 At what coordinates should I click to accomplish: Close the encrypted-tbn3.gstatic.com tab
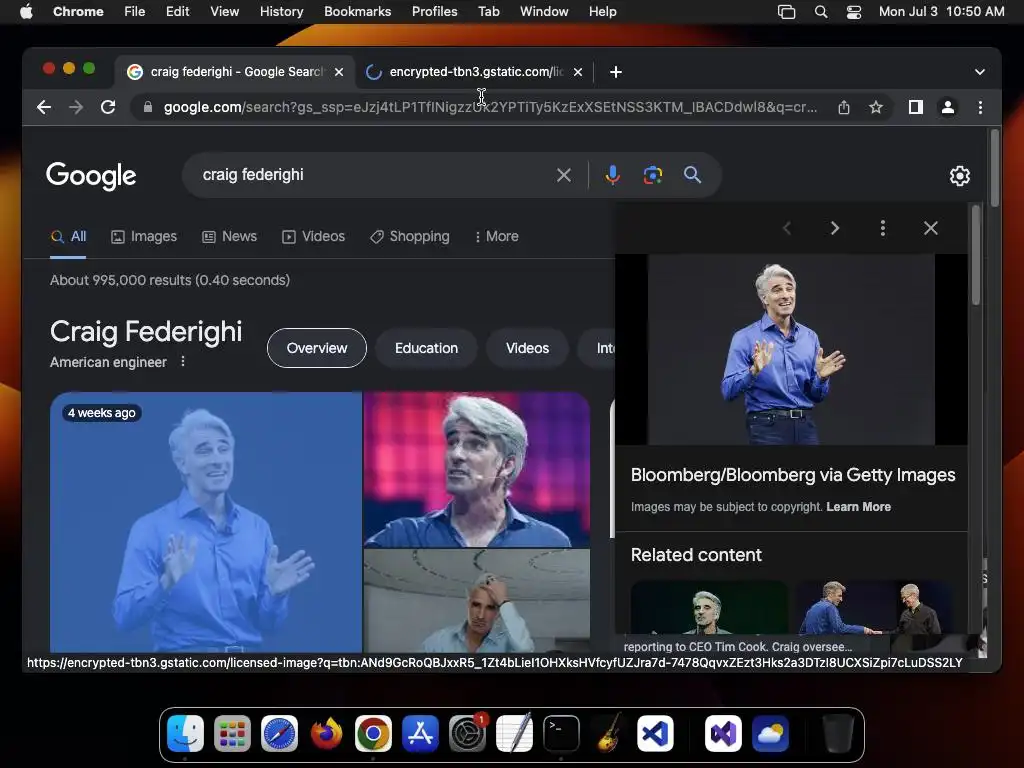(x=577, y=72)
